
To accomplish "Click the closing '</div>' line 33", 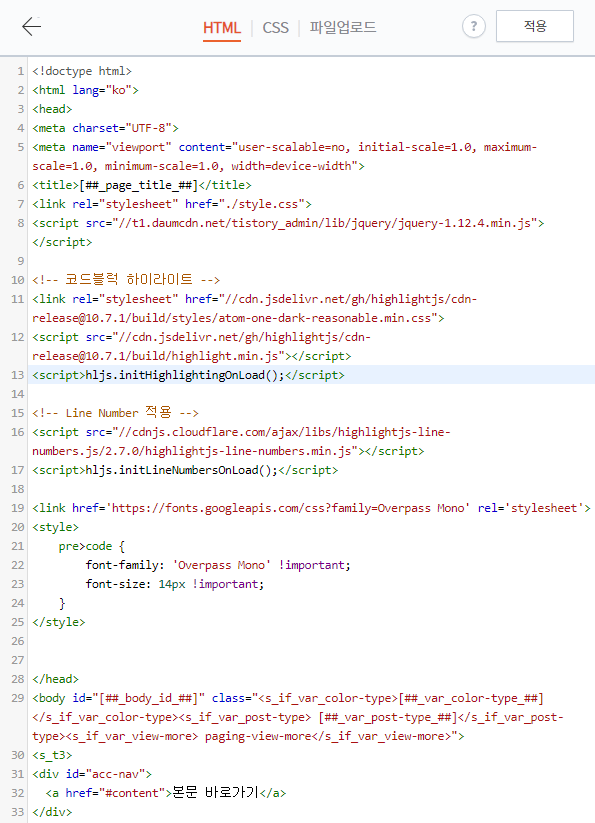I will point(52,811).
